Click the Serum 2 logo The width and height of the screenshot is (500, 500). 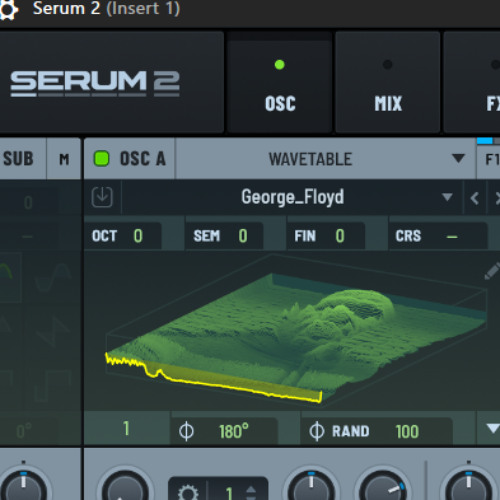95,83
